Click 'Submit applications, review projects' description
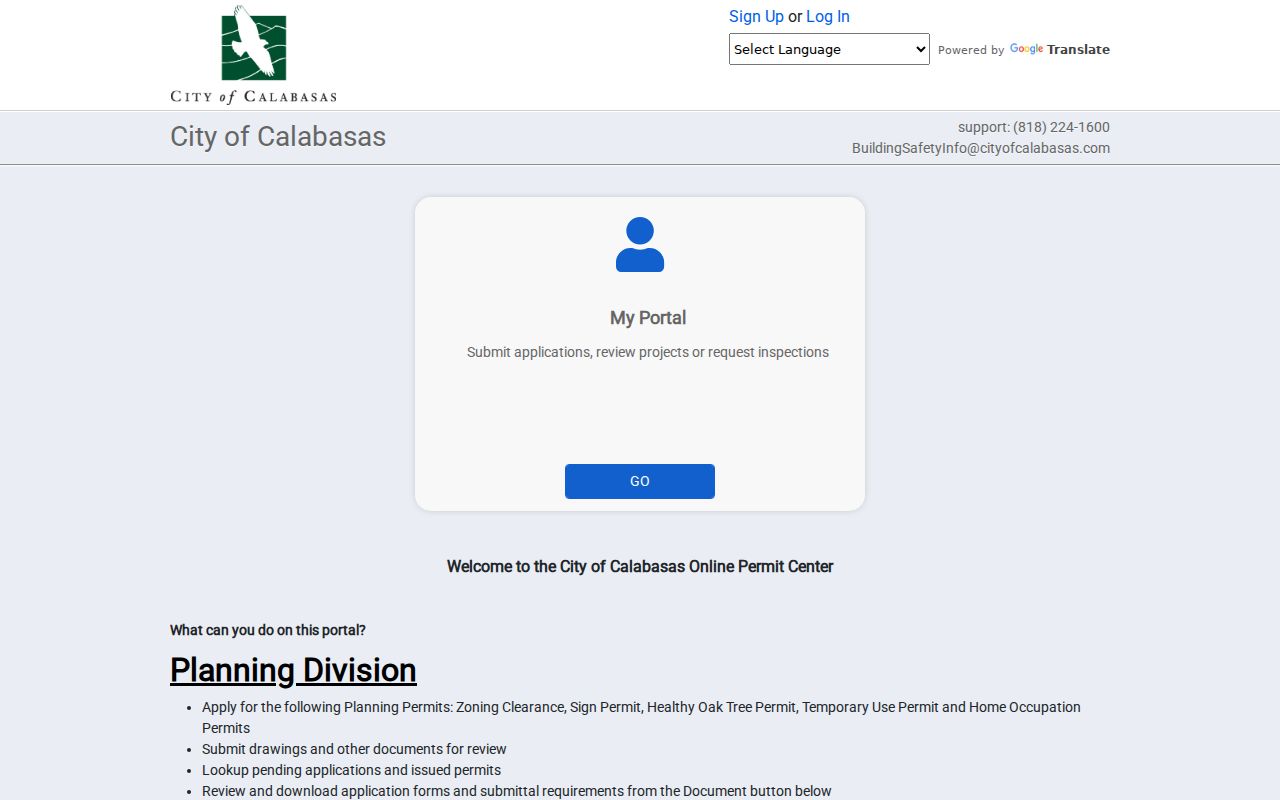 (648, 352)
